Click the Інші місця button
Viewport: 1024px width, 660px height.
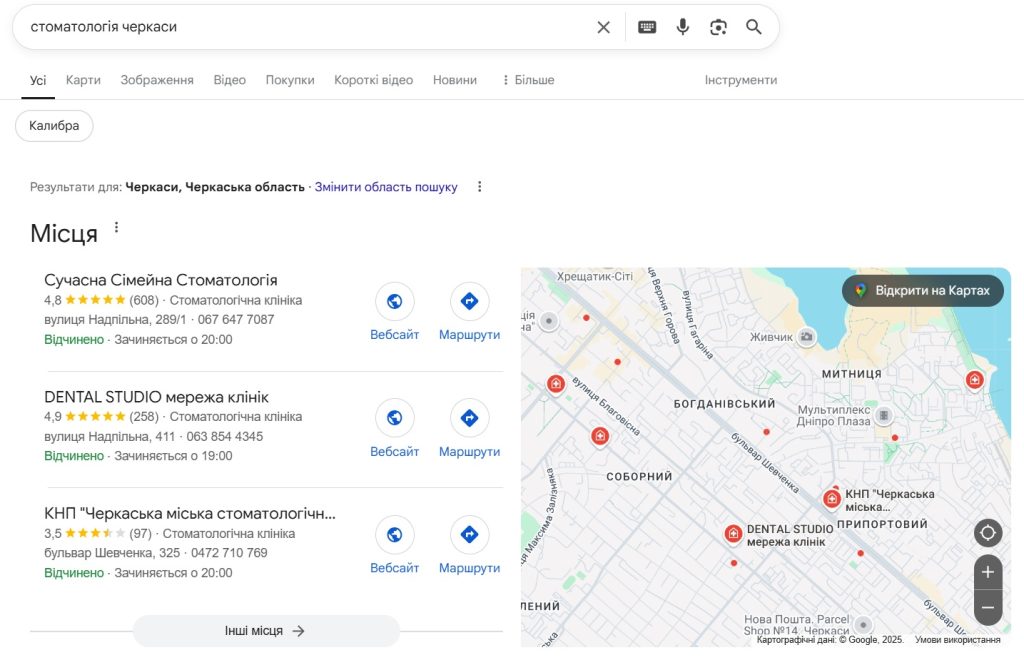[266, 631]
